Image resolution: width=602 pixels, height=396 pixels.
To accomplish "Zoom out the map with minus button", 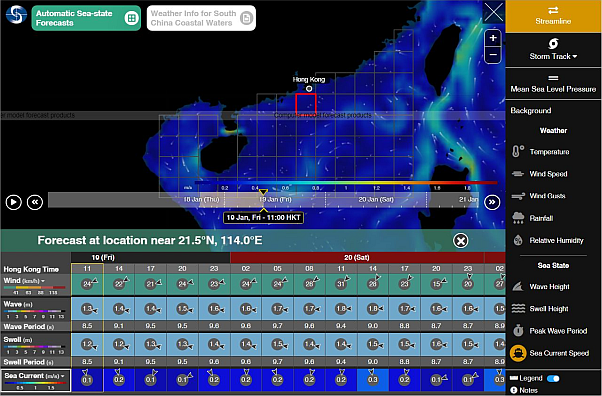I will pos(493,55).
